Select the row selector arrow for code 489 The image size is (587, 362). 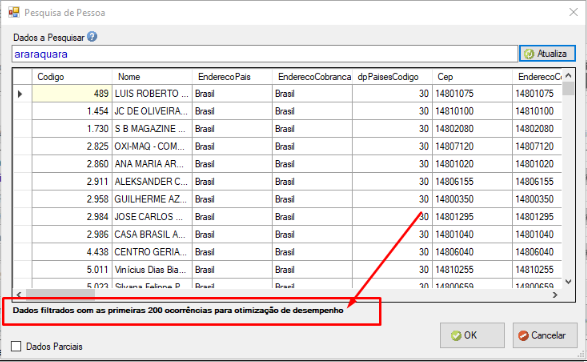coord(22,94)
